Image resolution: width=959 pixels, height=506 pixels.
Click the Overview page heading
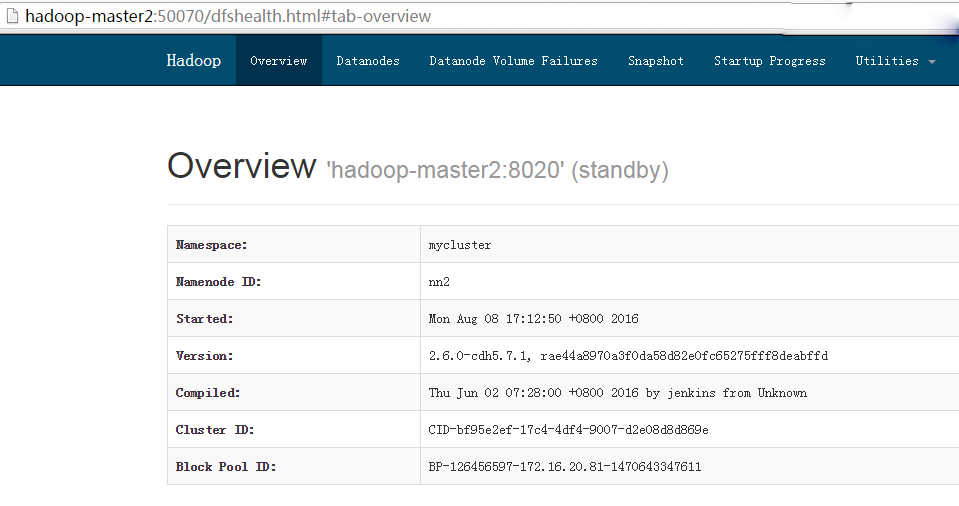click(x=242, y=166)
